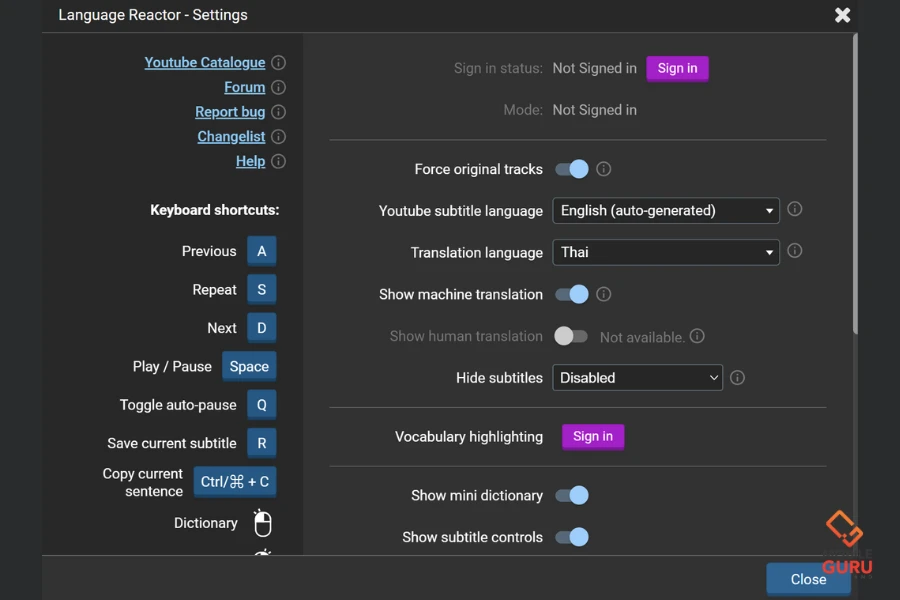This screenshot has height=600, width=900.
Task: Disable Show machine translation switch
Action: (x=572, y=295)
